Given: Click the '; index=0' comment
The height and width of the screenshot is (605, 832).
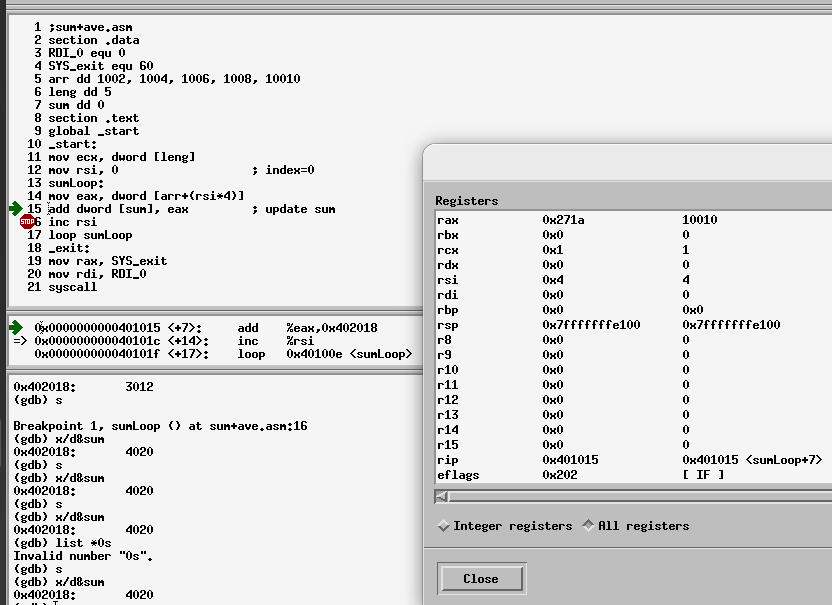Looking at the screenshot, I should (283, 170).
